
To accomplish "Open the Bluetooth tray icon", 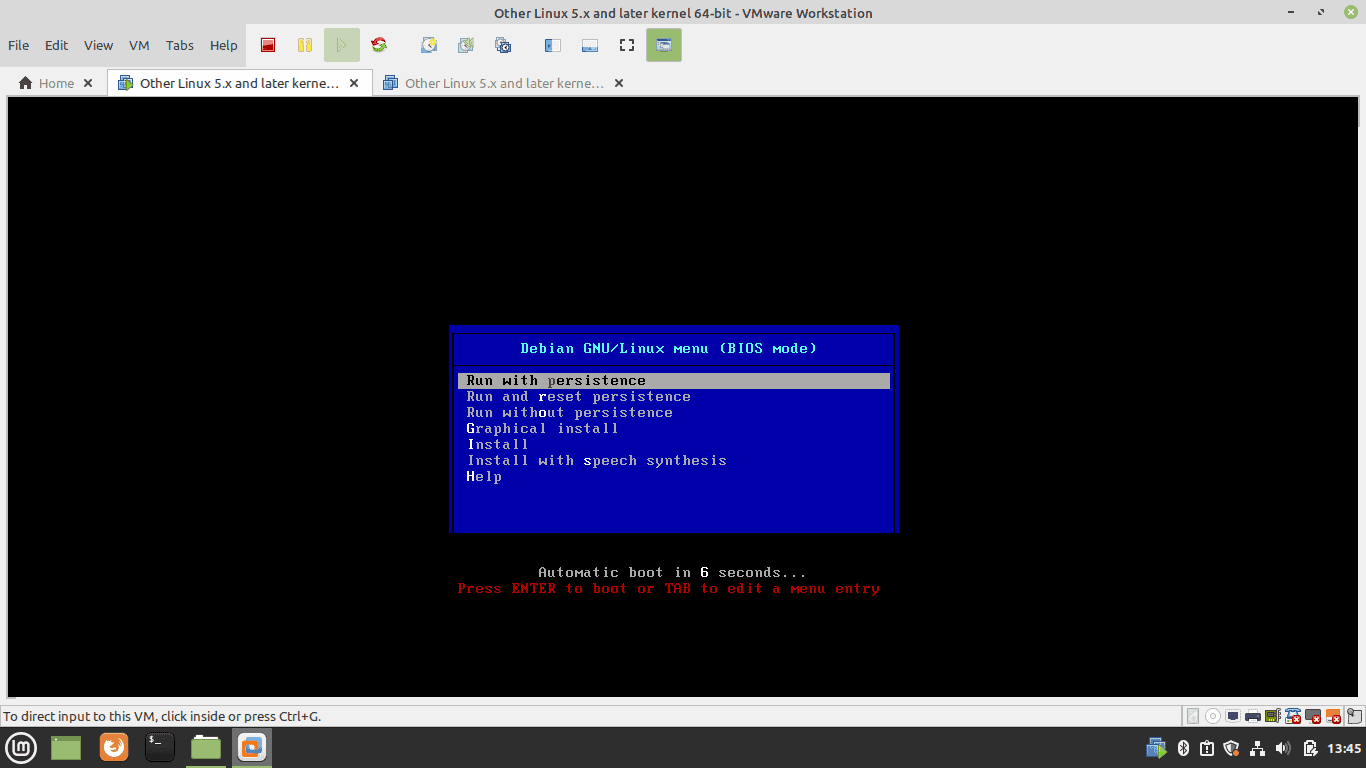I will 1183,748.
